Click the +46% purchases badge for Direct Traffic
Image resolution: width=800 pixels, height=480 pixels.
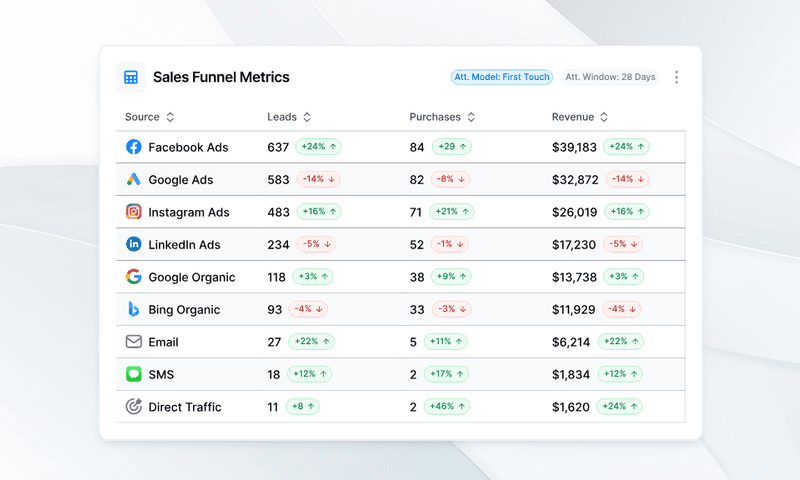click(x=447, y=407)
